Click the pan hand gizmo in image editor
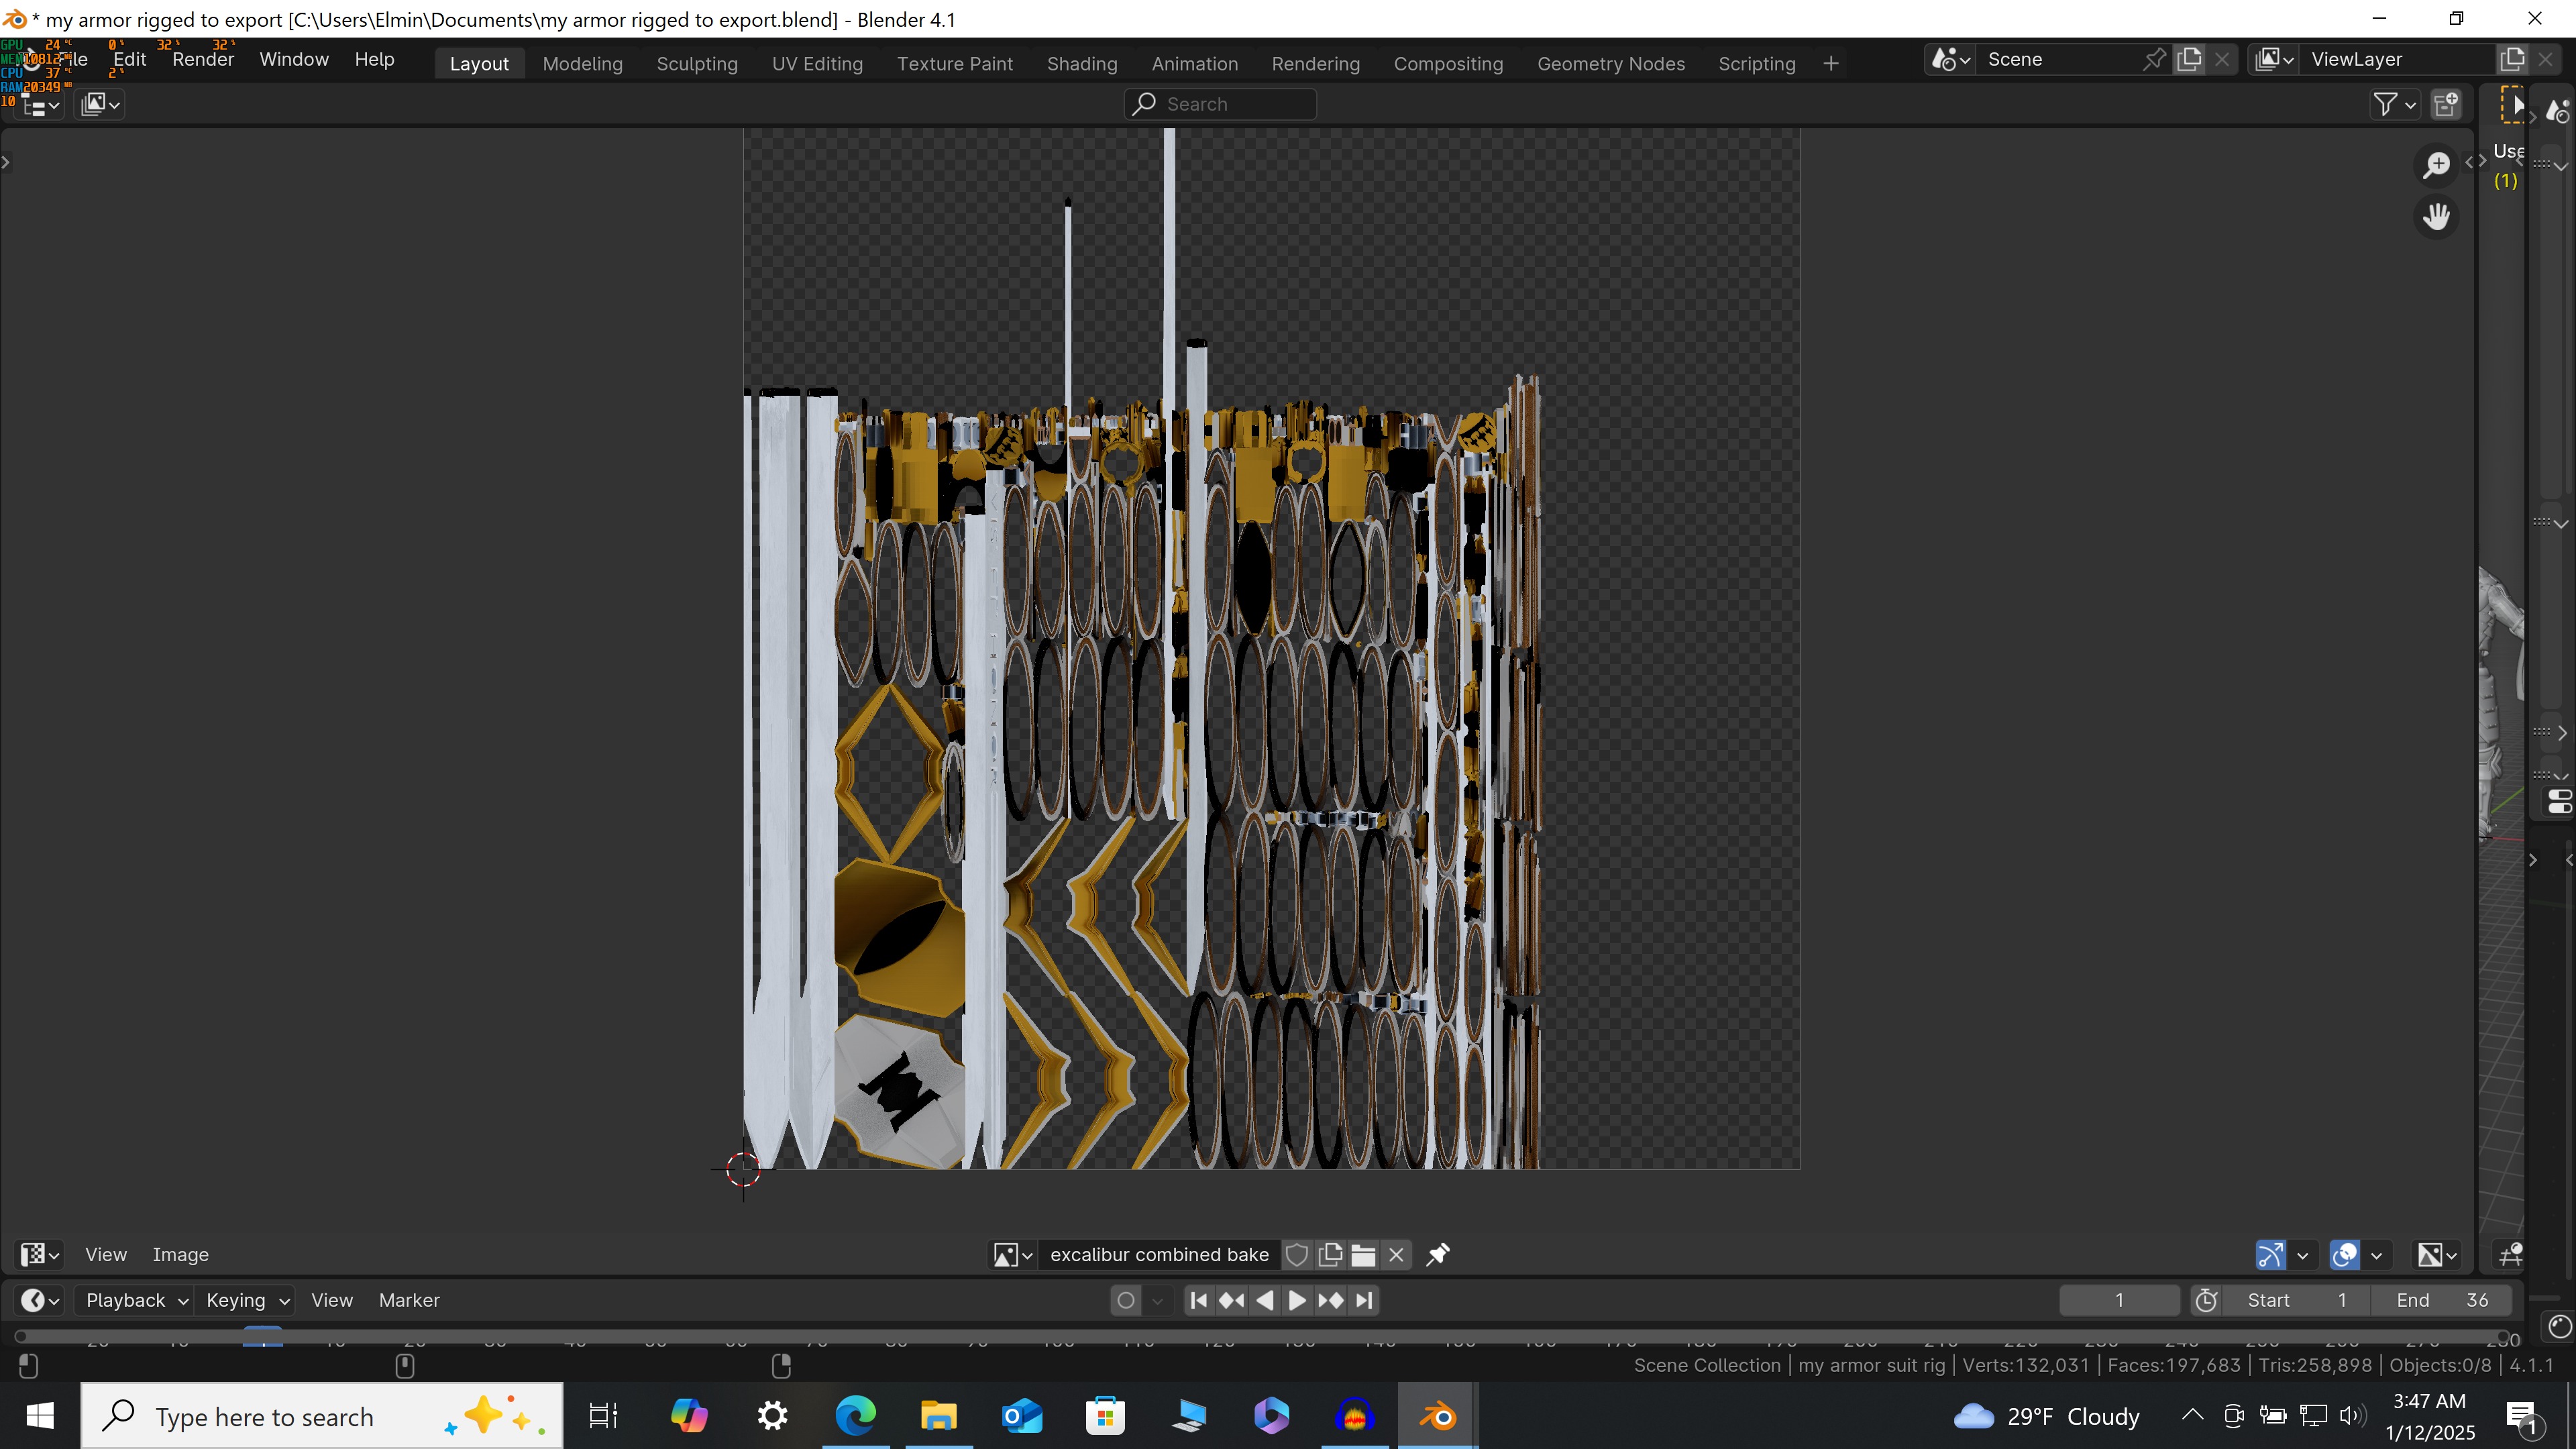 pyautogui.click(x=2437, y=217)
